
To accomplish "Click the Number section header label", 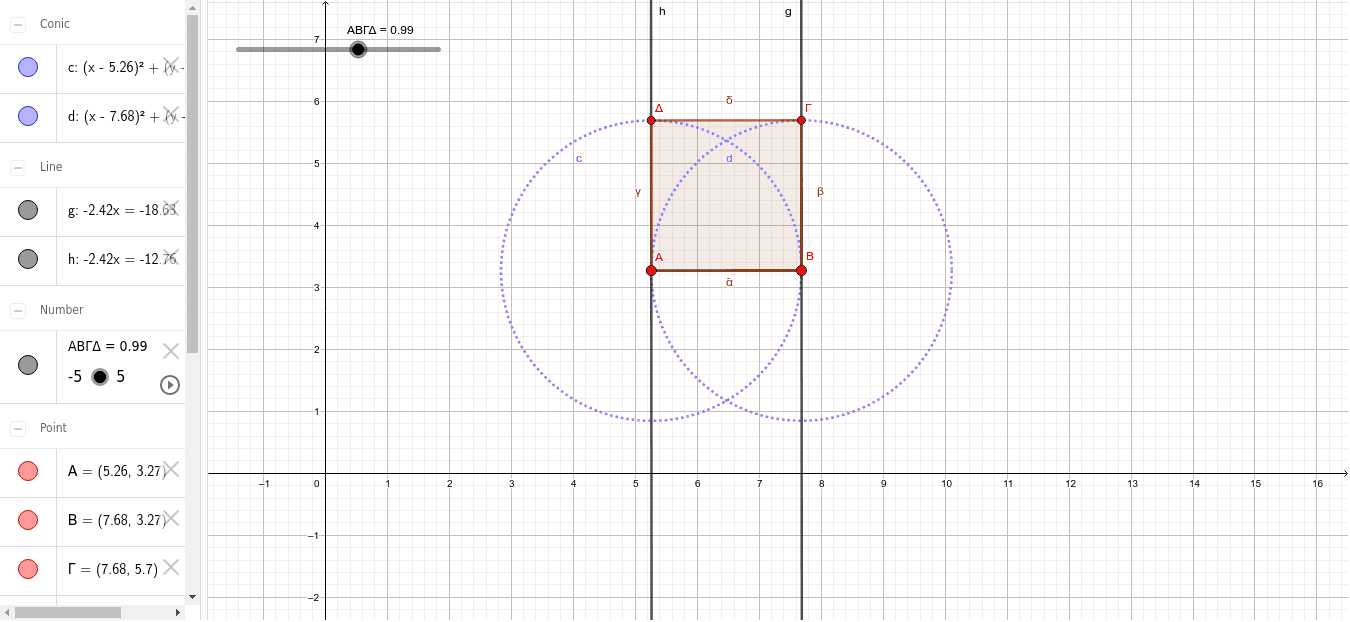I will coord(62,310).
